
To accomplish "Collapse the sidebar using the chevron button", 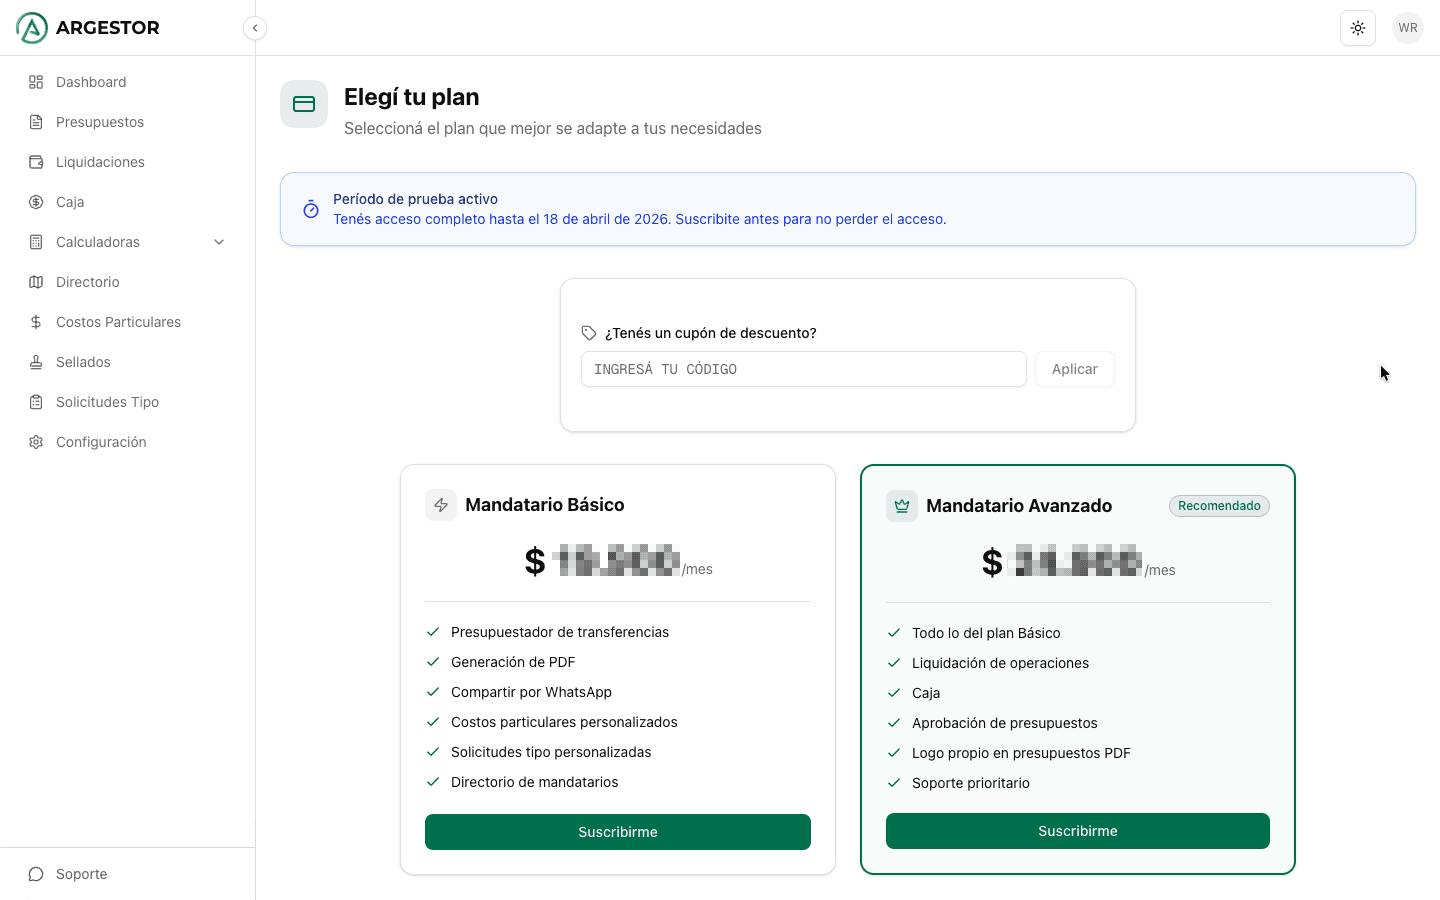I will tap(255, 28).
